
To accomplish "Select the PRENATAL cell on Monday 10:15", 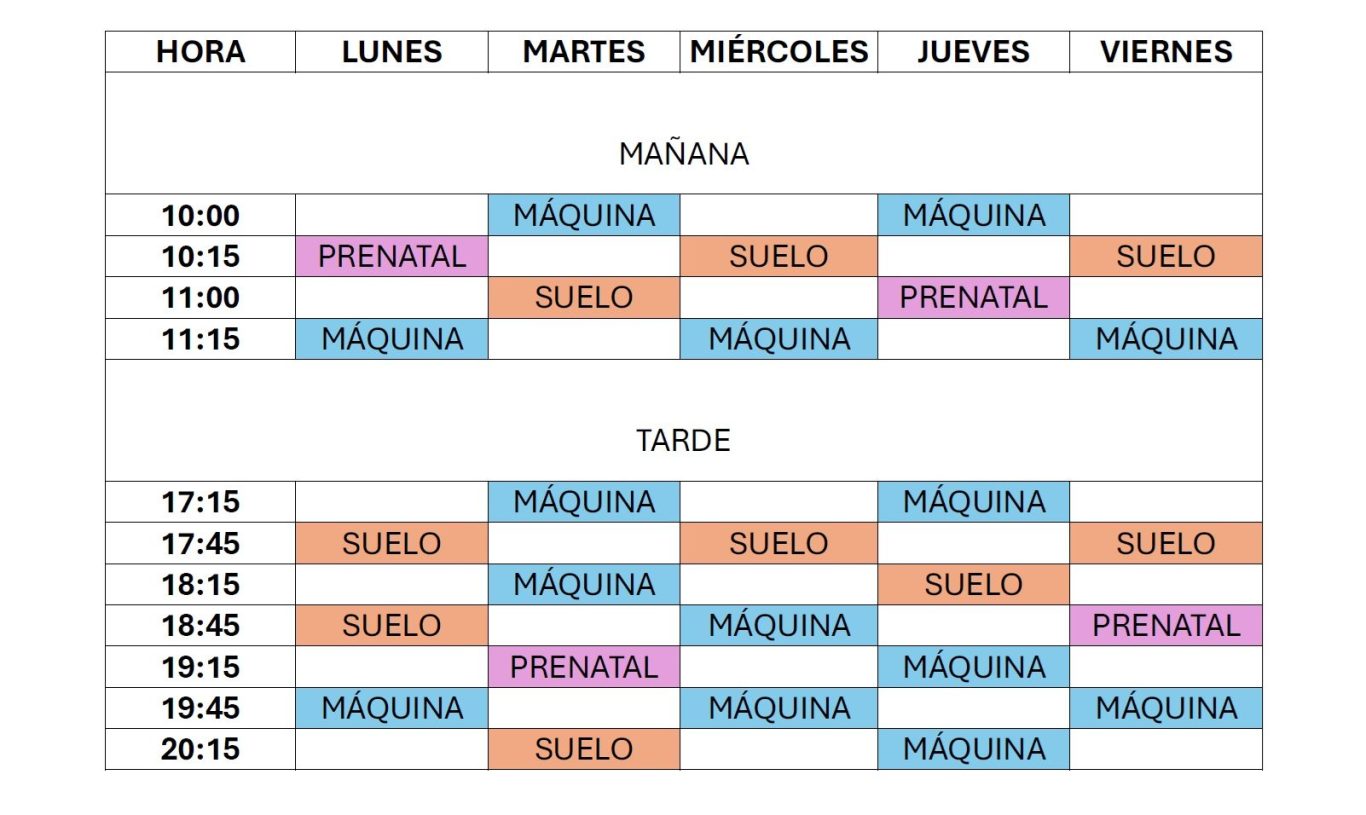I will (392, 256).
